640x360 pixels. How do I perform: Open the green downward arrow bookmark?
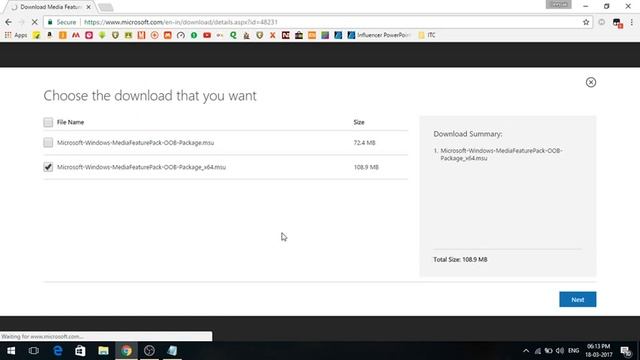(x=102, y=36)
